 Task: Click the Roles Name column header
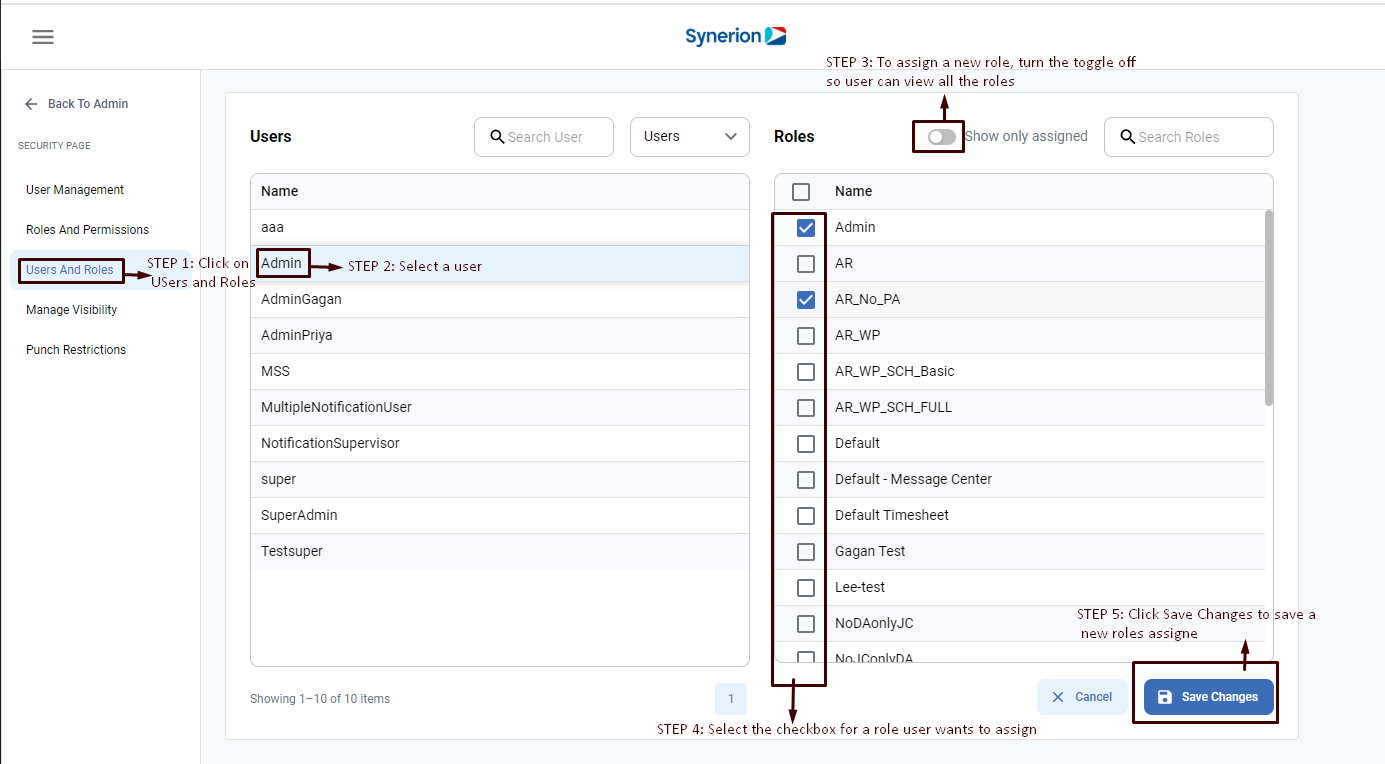853,192
